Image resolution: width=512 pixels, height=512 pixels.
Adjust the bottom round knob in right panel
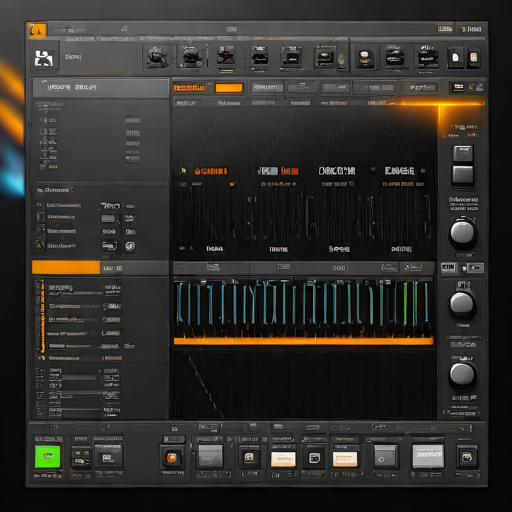pyautogui.click(x=462, y=374)
